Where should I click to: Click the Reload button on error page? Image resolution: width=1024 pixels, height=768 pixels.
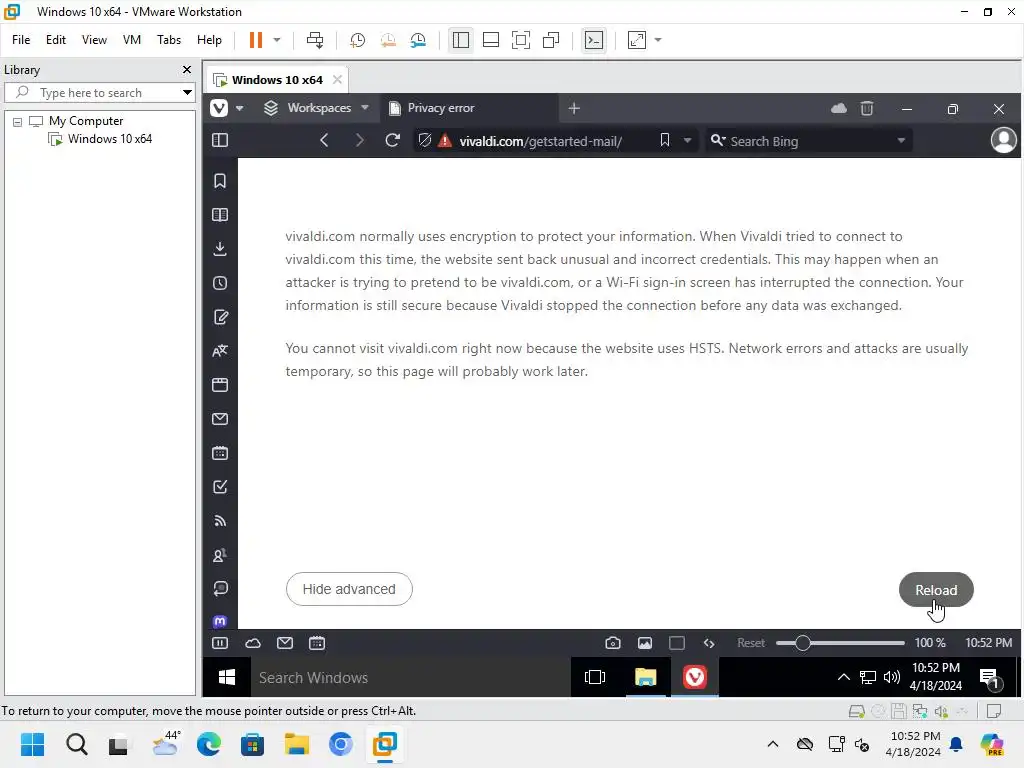[936, 590]
